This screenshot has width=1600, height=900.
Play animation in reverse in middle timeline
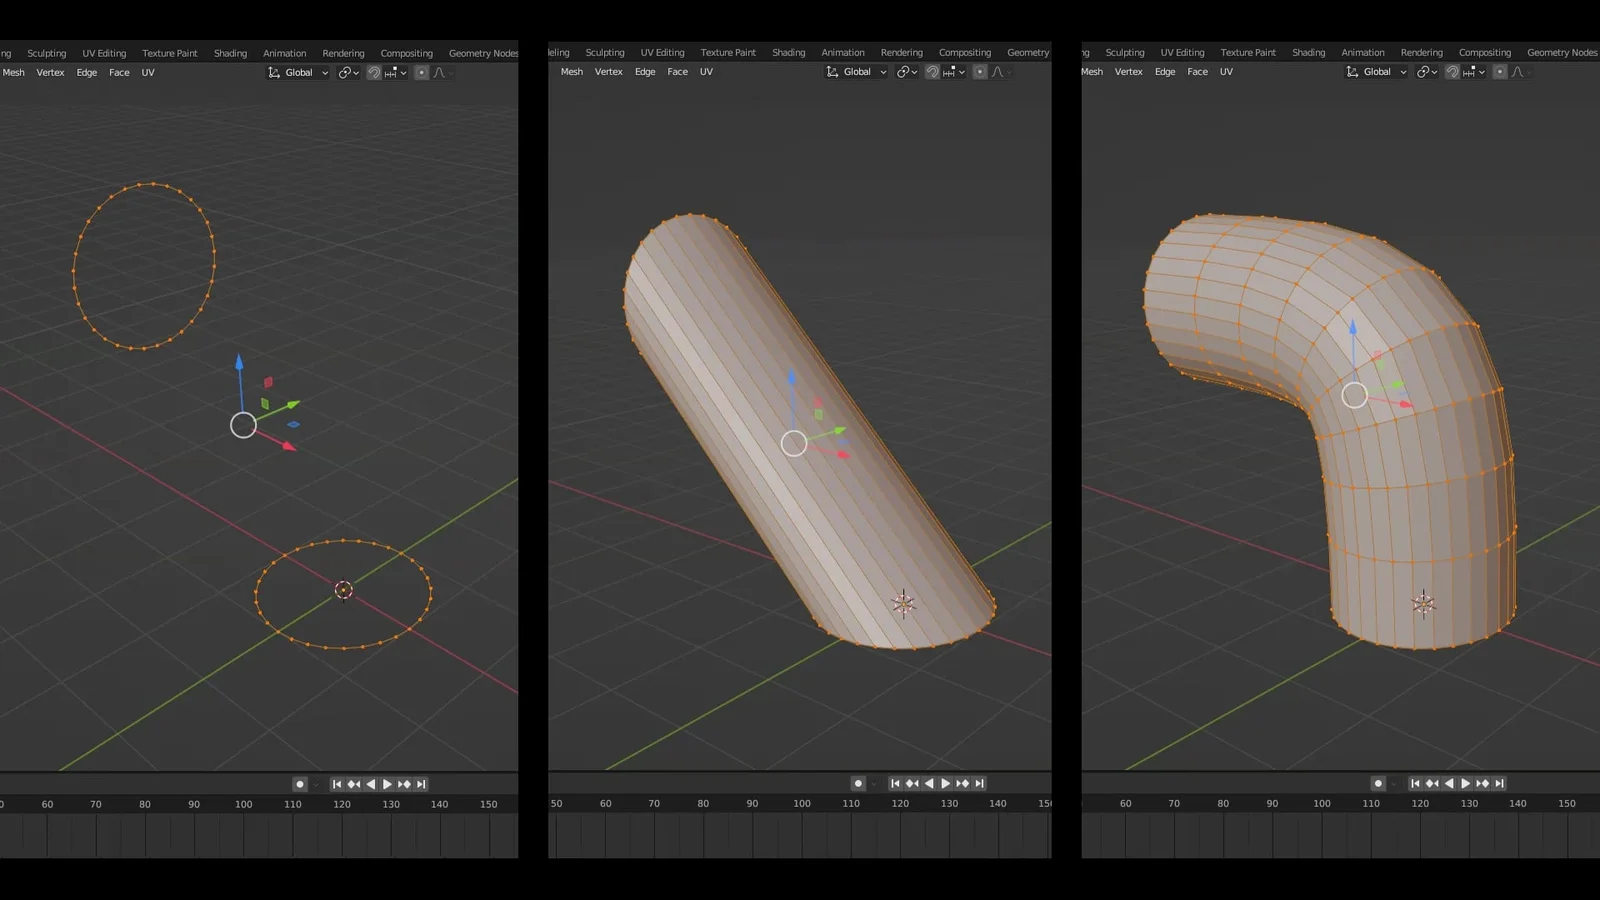coord(929,784)
